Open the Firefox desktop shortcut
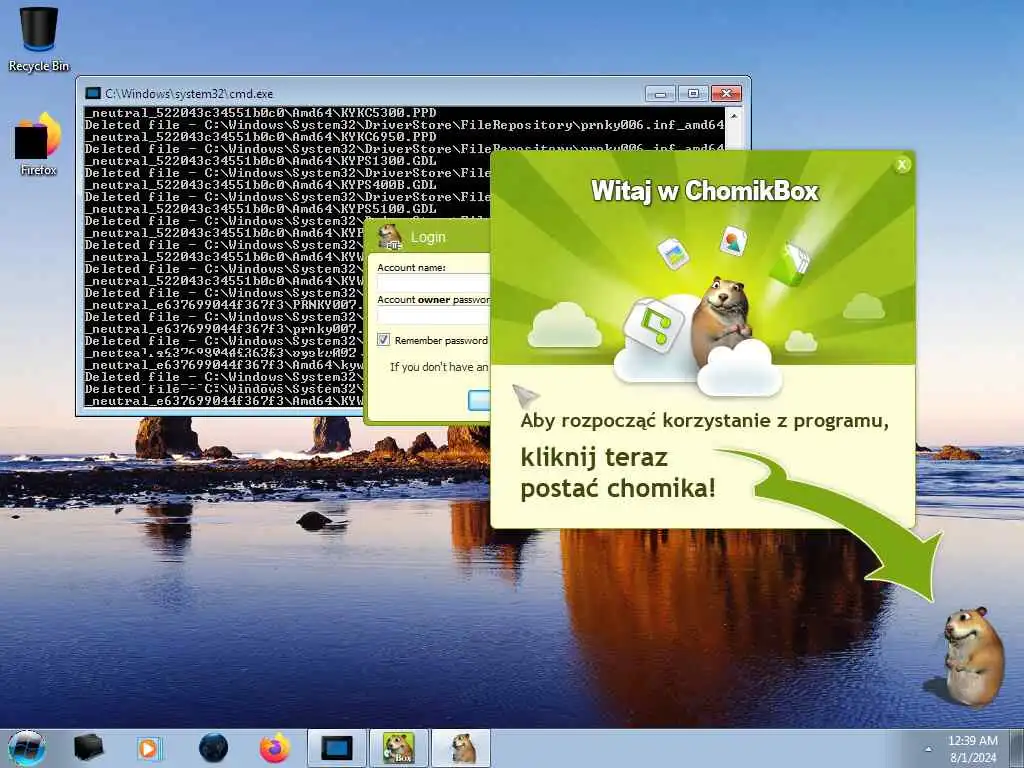 [39, 144]
